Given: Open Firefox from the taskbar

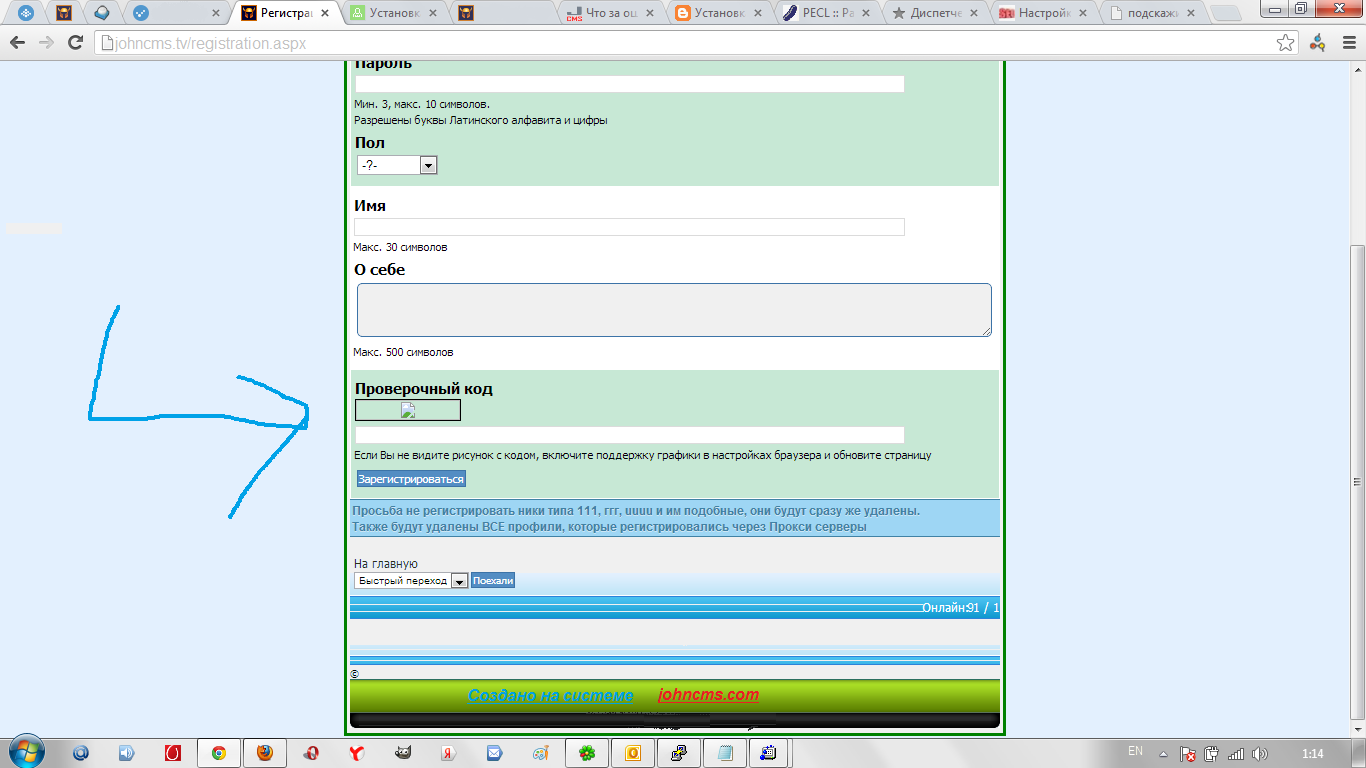Looking at the screenshot, I should [264, 753].
